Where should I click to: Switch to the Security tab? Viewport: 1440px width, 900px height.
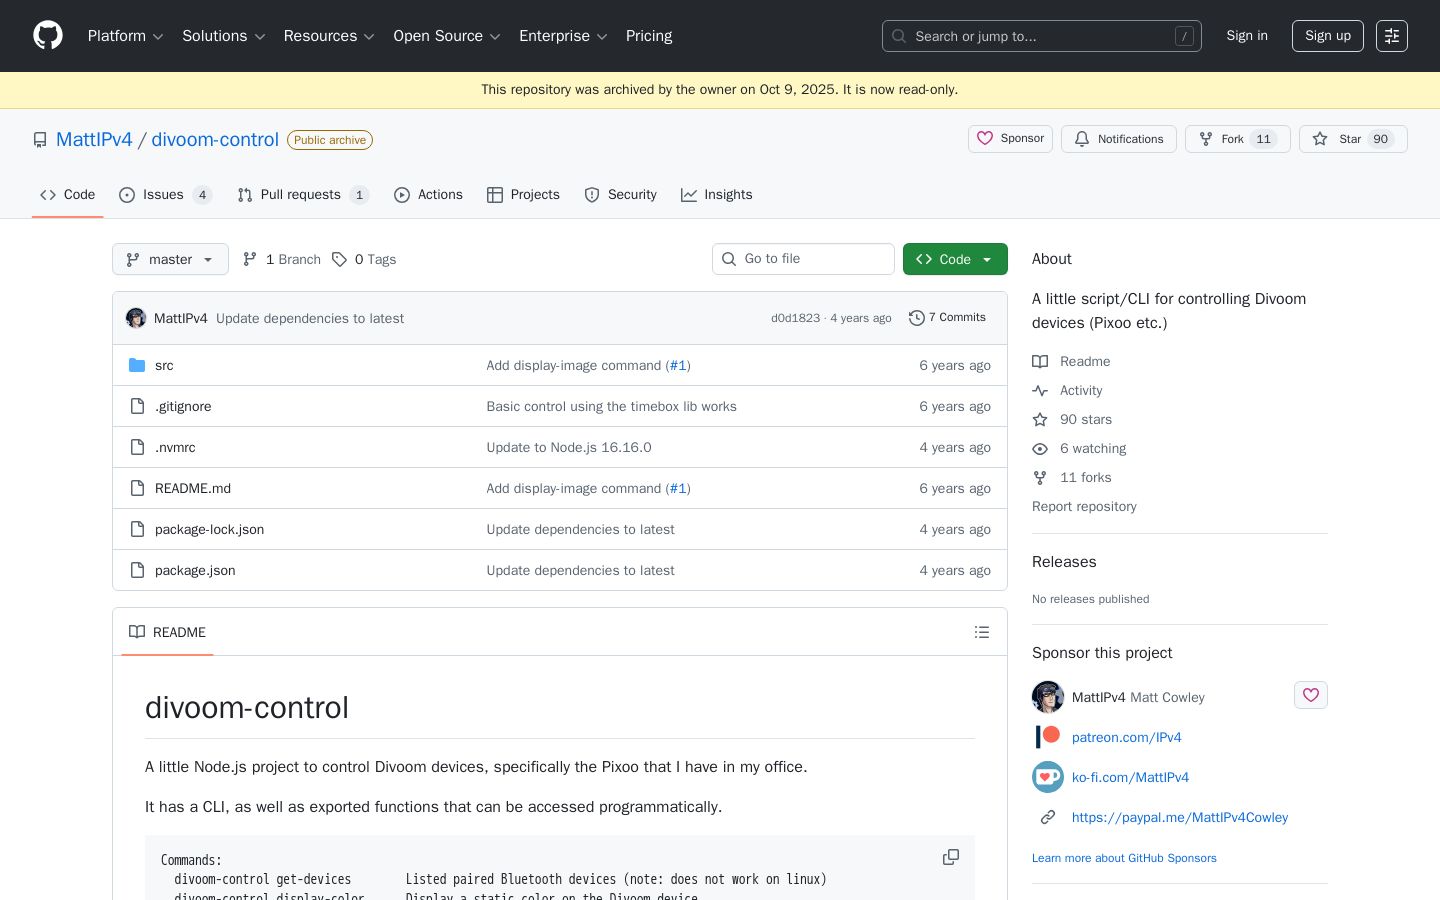point(621,195)
